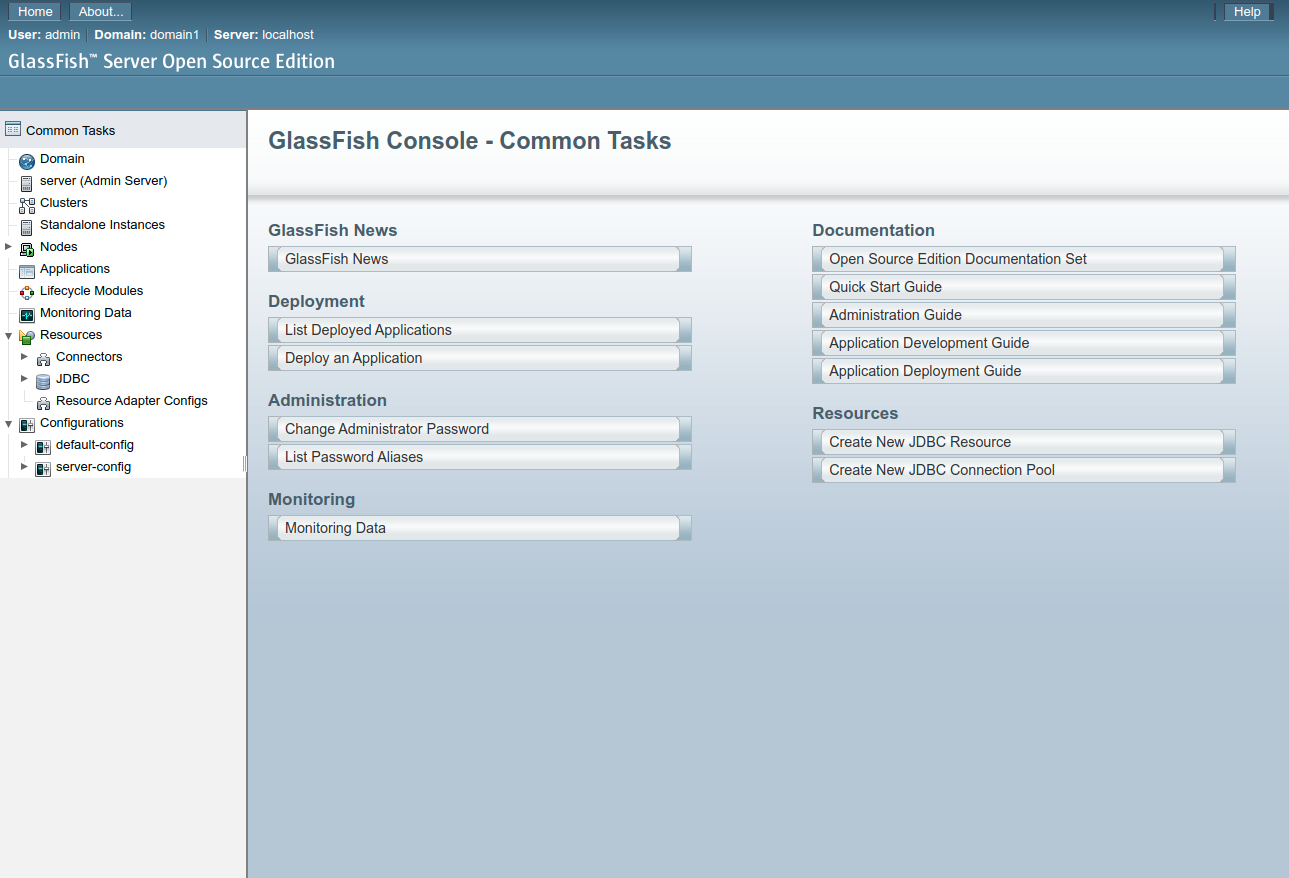1289x878 pixels.
Task: Click the server (Admin Server) icon
Action: click(x=27, y=182)
